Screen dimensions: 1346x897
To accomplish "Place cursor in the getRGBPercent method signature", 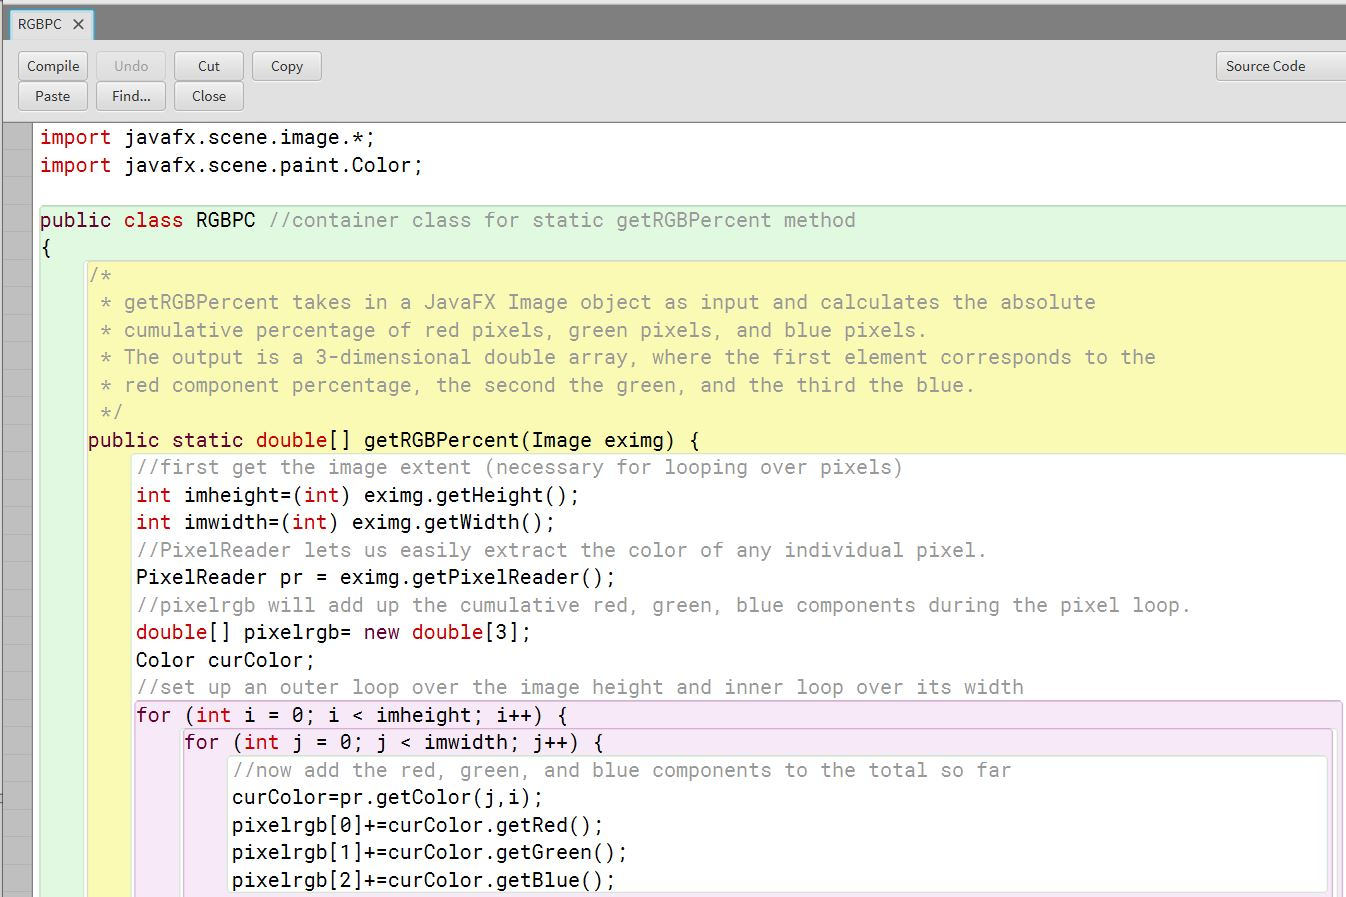I will (400, 439).
